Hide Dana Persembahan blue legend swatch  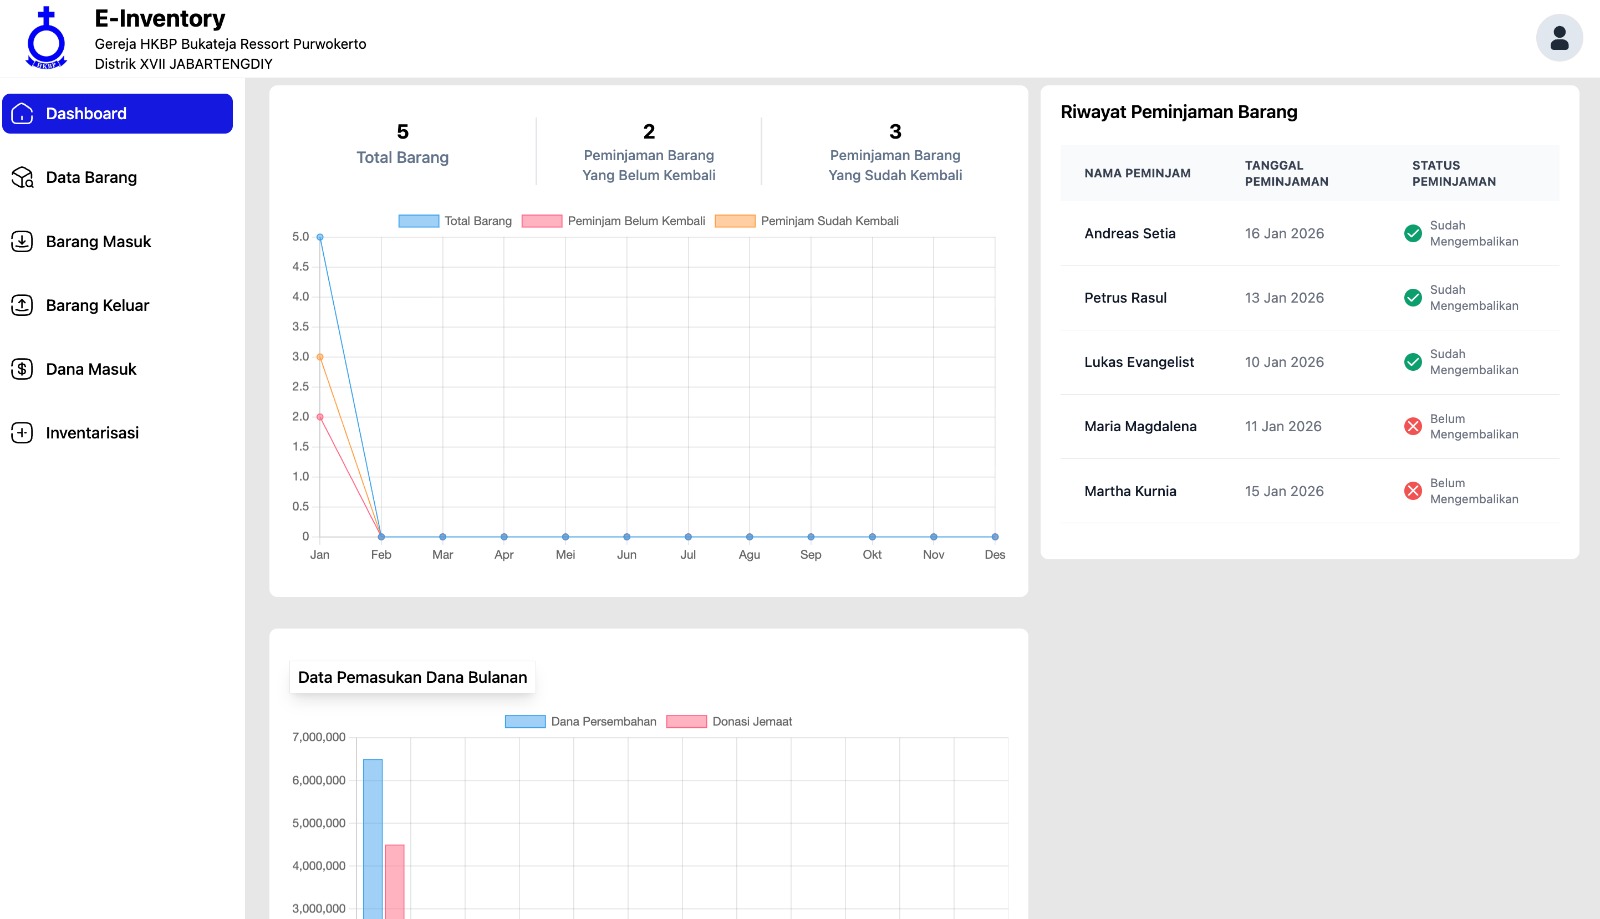click(525, 722)
